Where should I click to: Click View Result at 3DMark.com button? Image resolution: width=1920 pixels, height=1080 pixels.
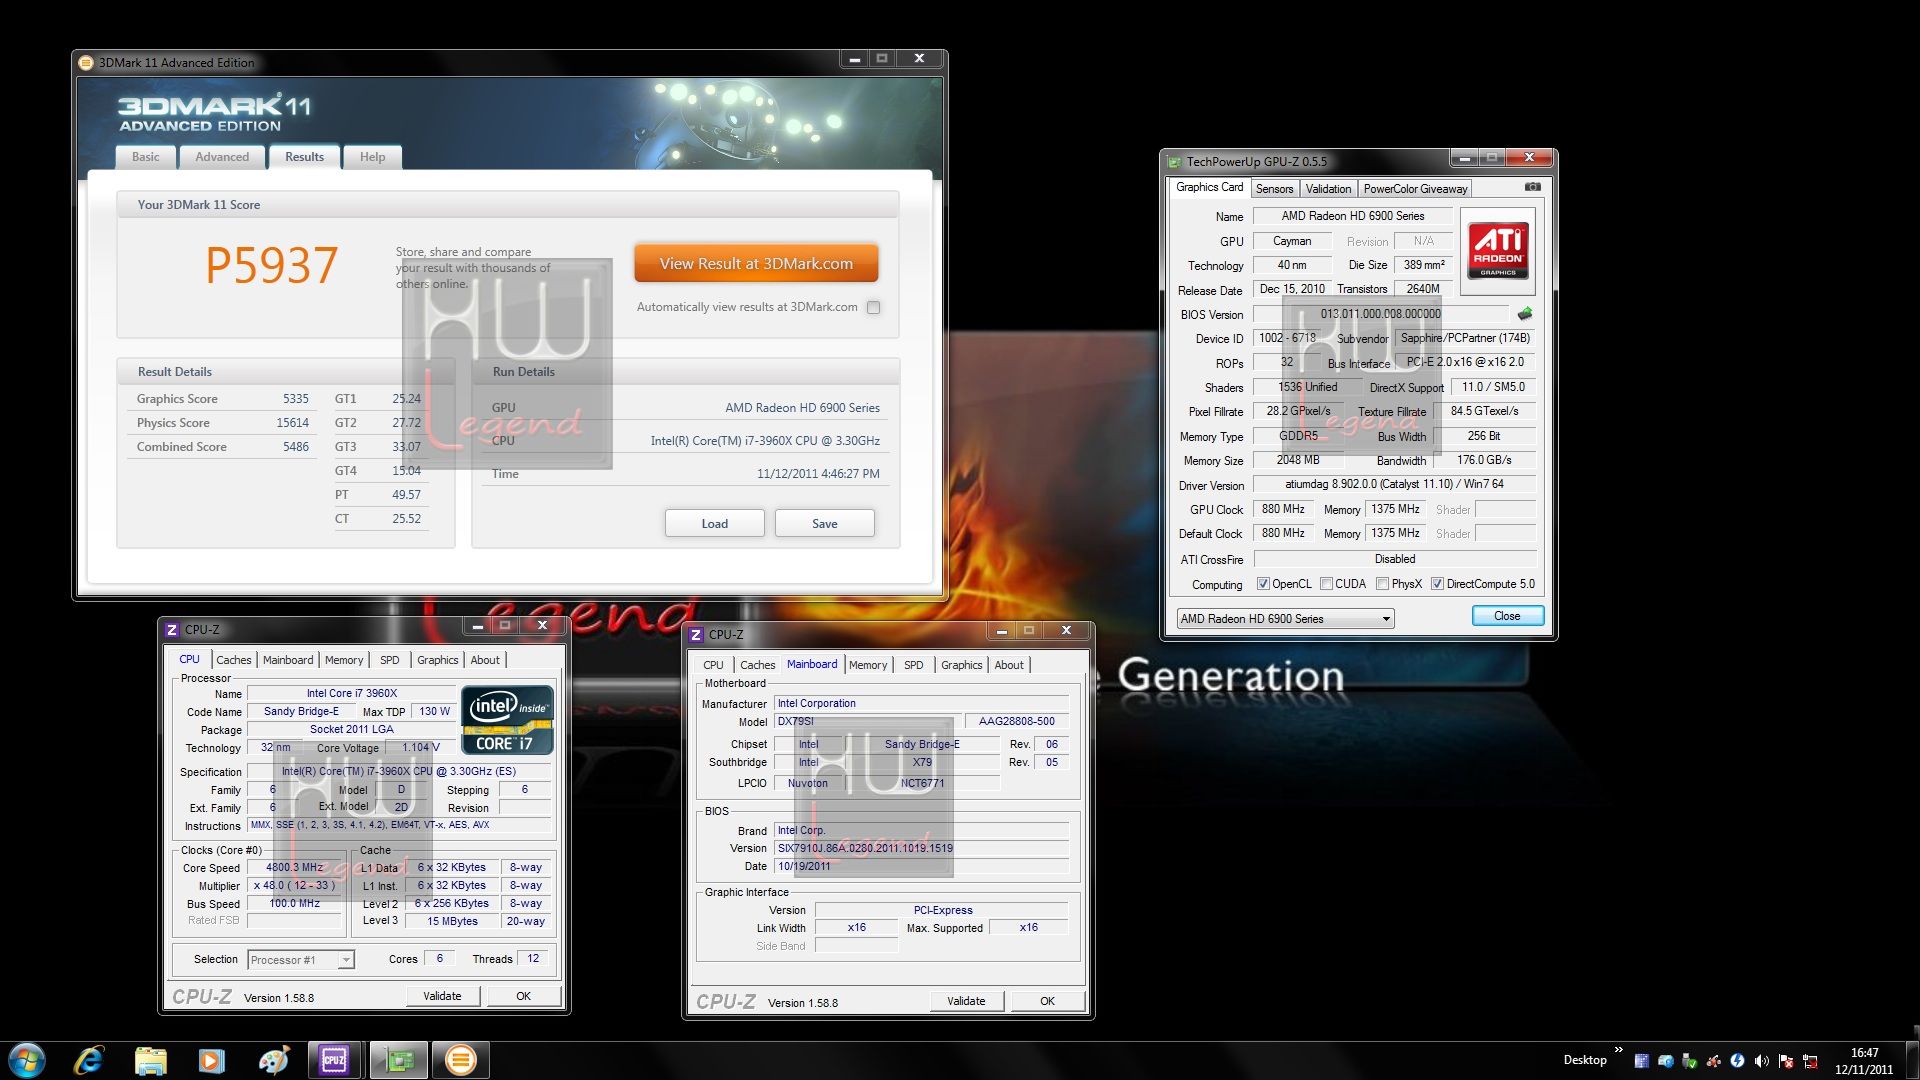coord(756,264)
